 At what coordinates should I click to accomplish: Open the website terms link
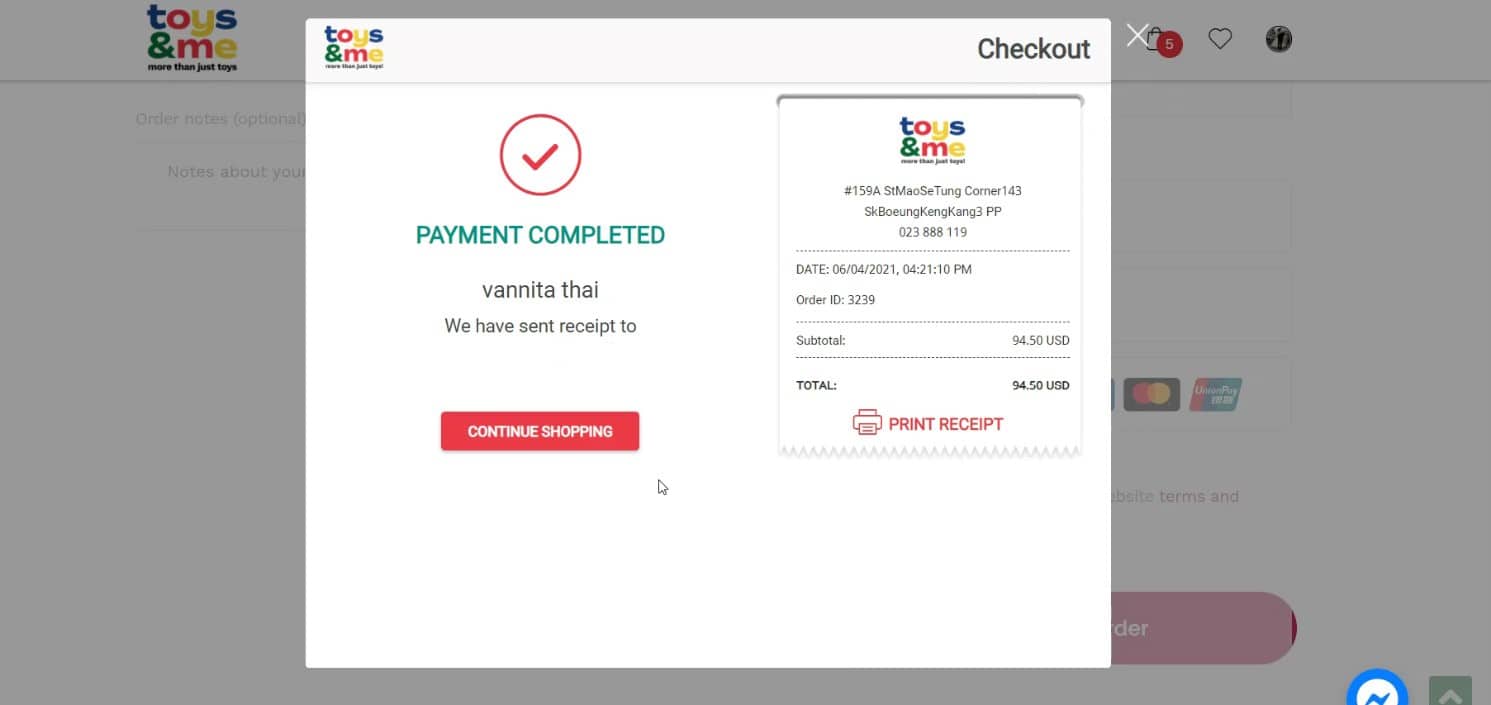1171,496
